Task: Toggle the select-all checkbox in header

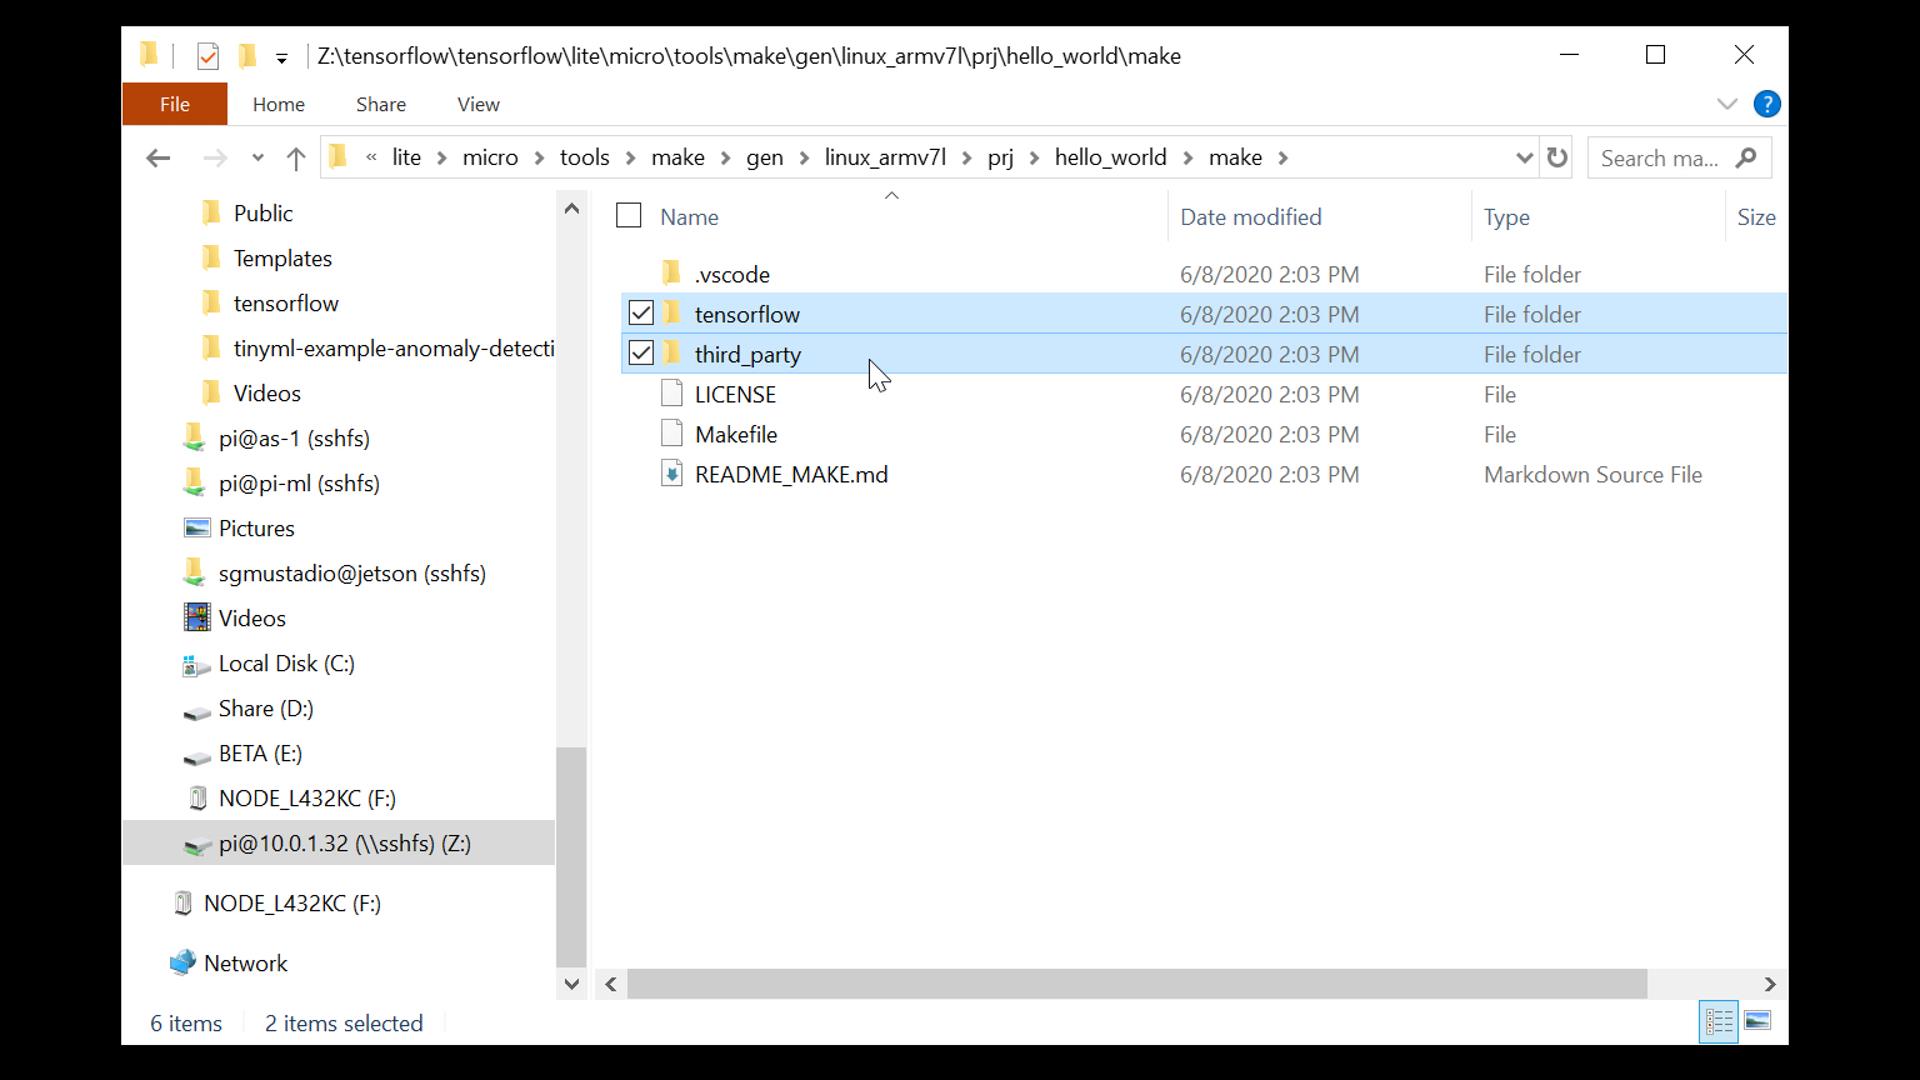Action: tap(628, 216)
